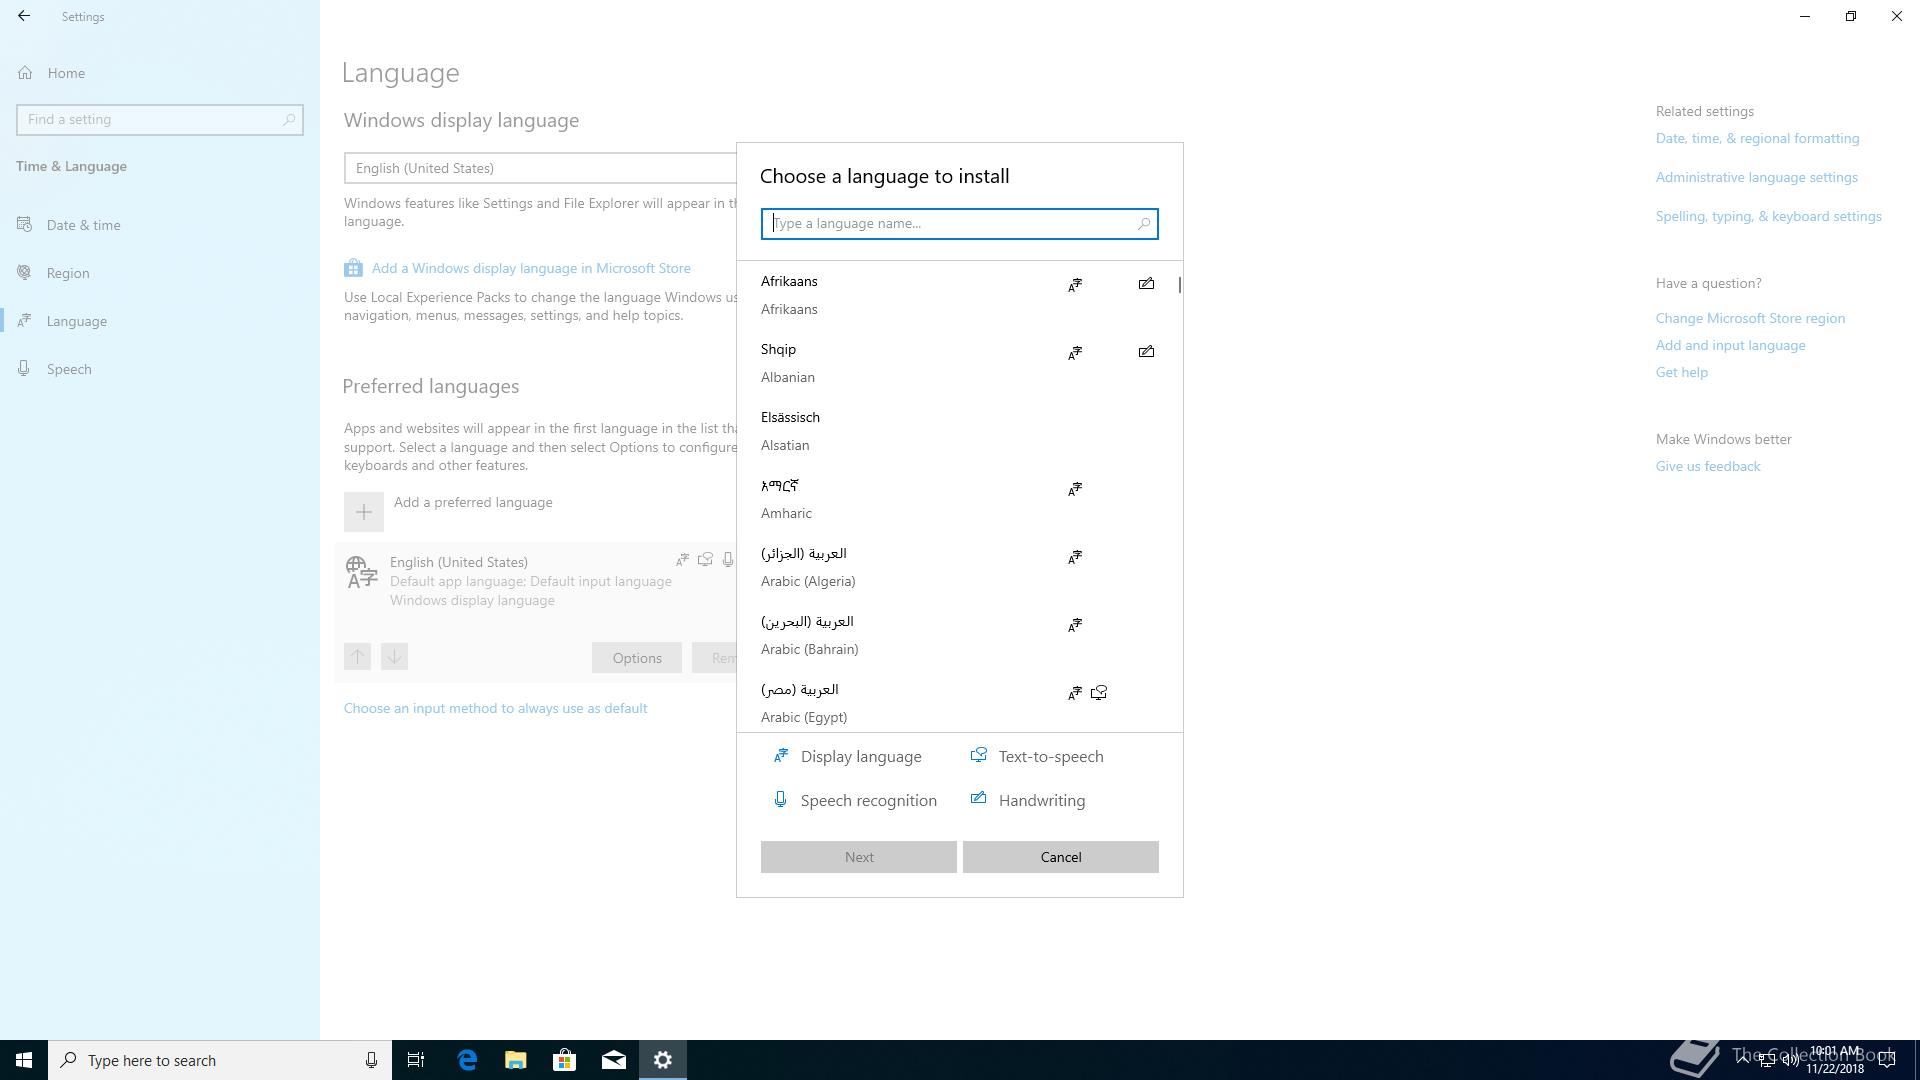Expand the Windows display language dropdown
This screenshot has height=1080, width=1920.
point(540,168)
